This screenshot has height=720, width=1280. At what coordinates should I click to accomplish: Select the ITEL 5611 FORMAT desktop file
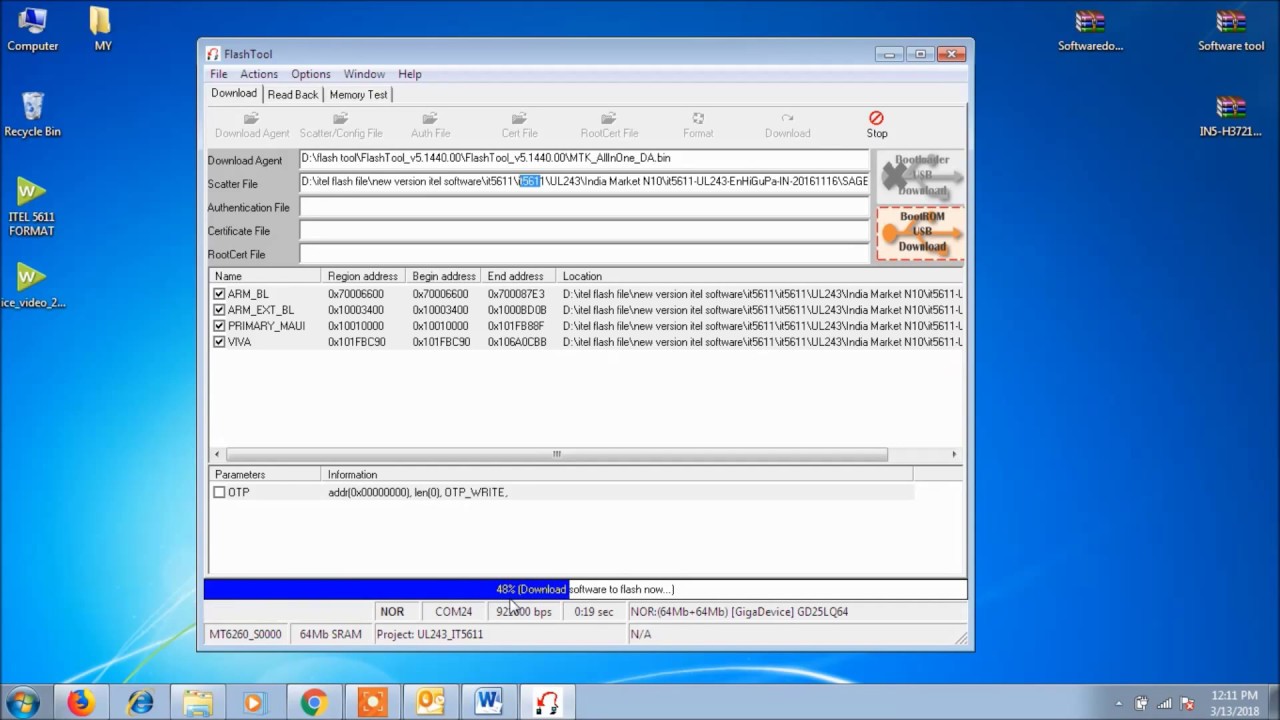click(32, 207)
